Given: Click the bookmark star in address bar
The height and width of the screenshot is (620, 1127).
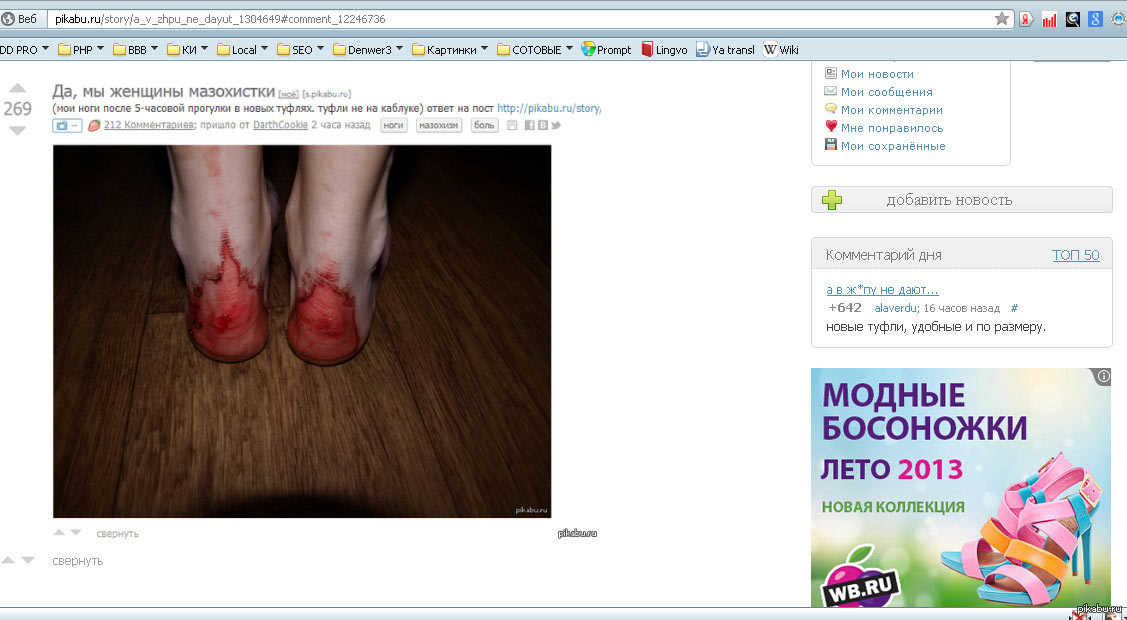Looking at the screenshot, I should (x=1001, y=19).
